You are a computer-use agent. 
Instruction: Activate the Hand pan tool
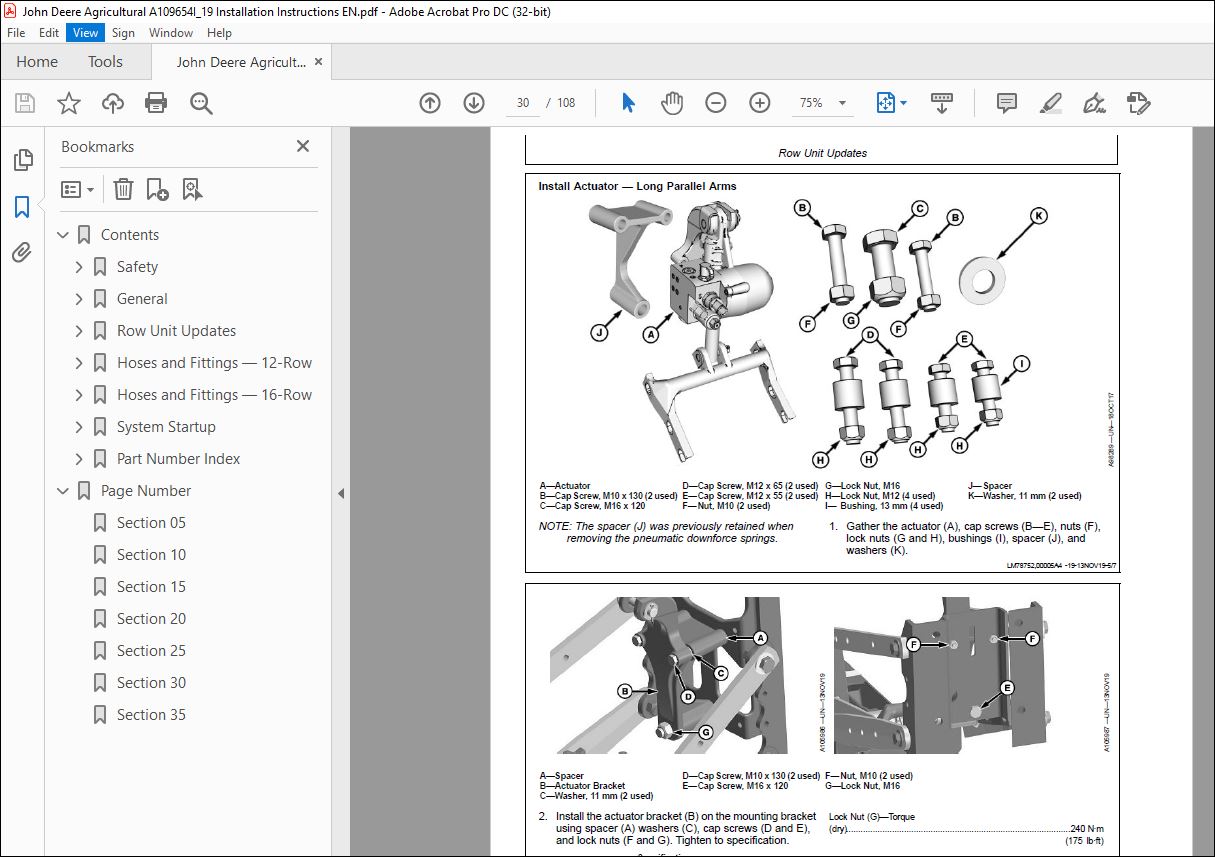(672, 103)
